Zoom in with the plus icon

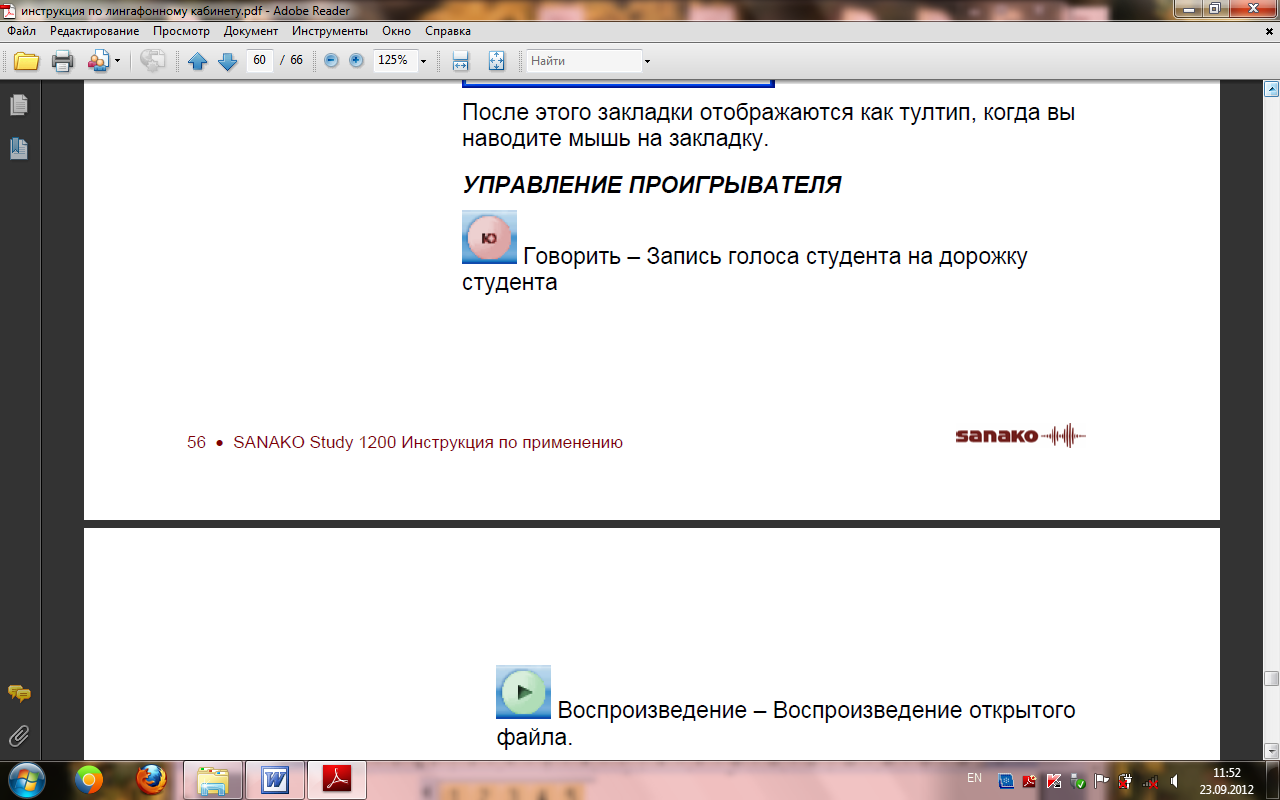[x=356, y=61]
